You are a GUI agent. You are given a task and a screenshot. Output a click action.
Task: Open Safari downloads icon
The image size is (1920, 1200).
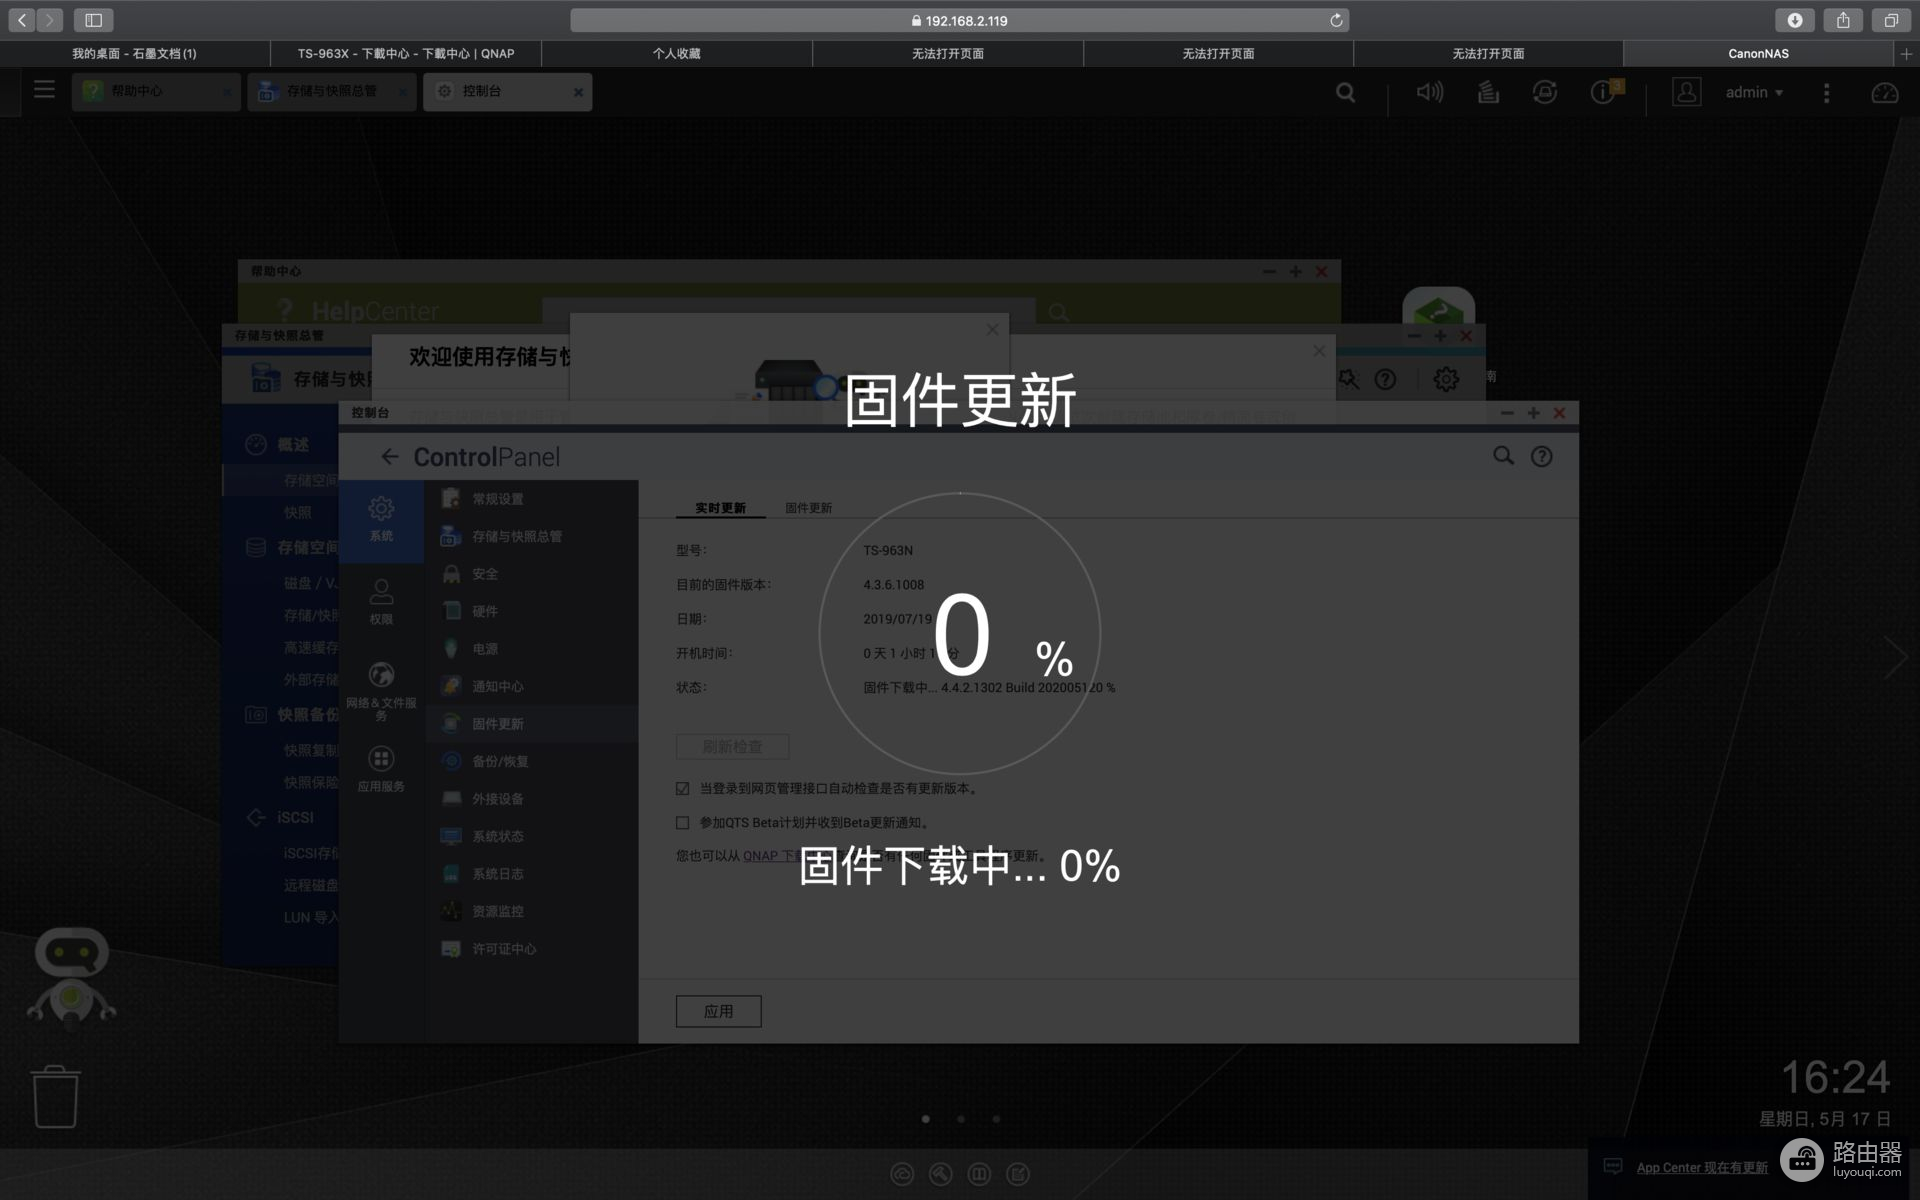coord(1795,20)
